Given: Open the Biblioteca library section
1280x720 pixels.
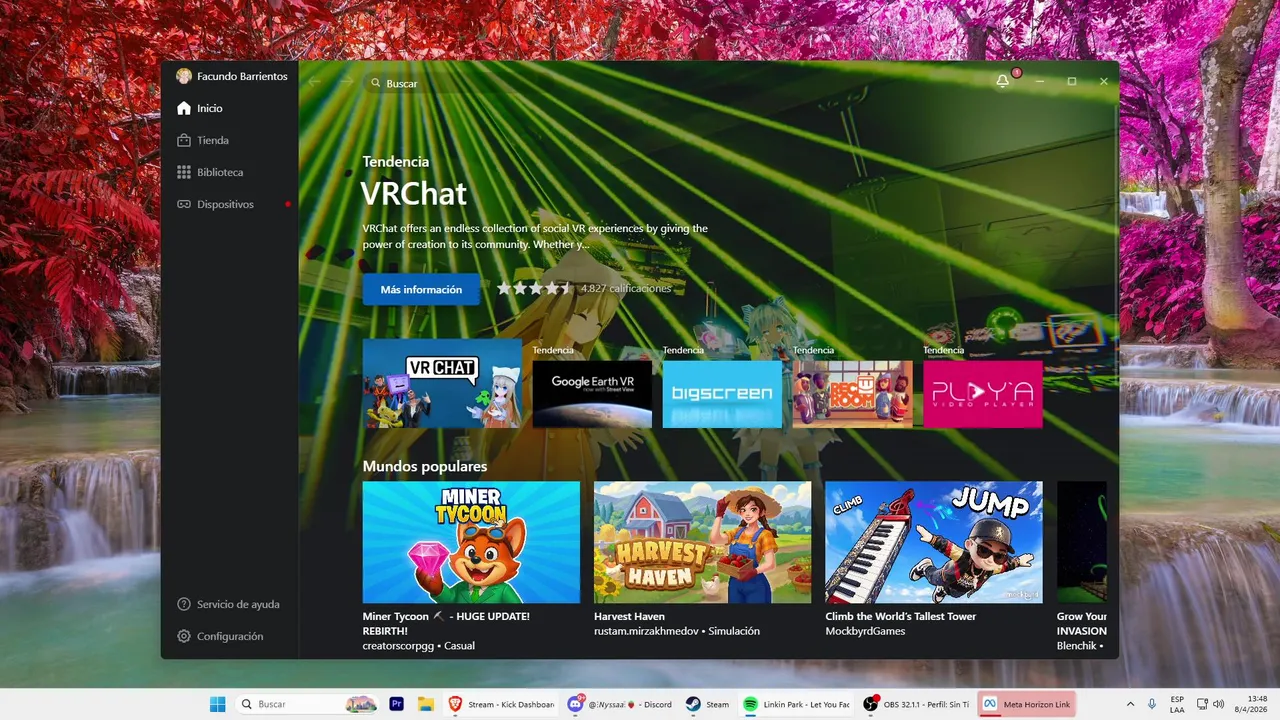Looking at the screenshot, I should 230,172.
